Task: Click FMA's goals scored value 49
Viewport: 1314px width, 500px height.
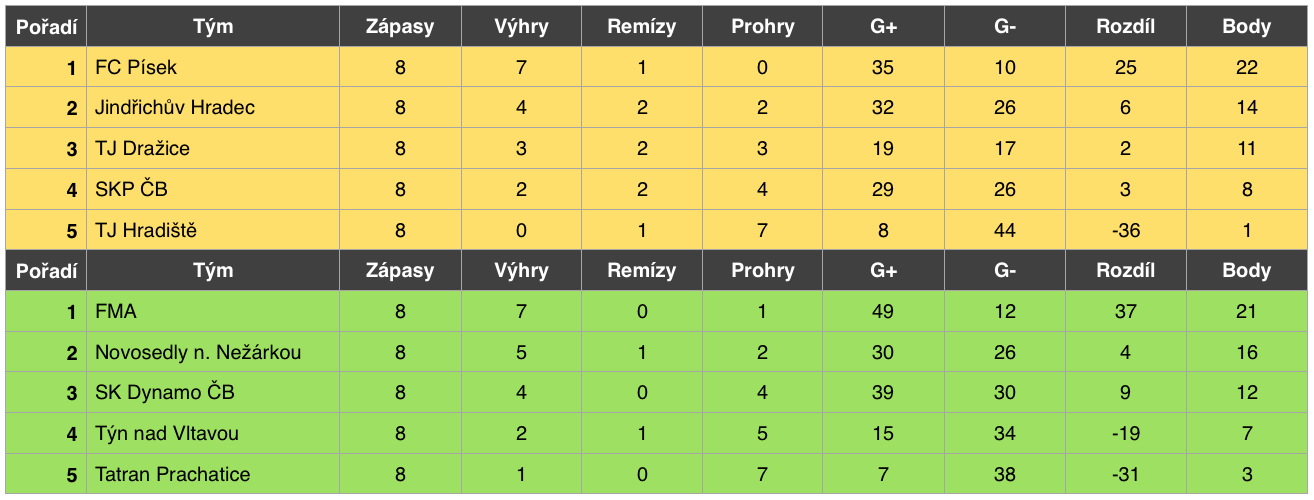Action: point(883,312)
